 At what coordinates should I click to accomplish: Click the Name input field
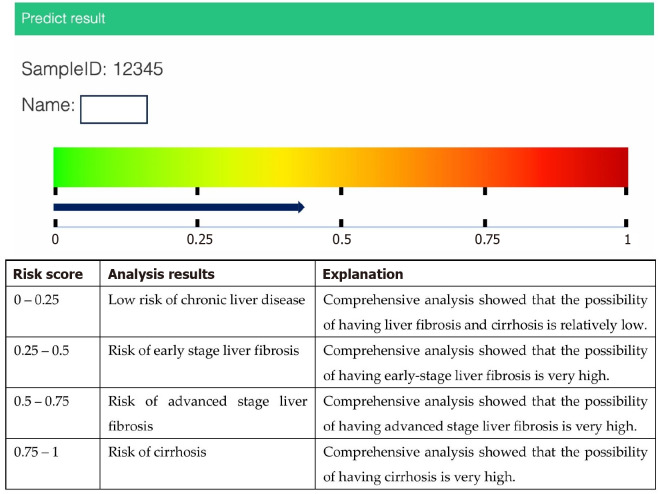coord(113,109)
